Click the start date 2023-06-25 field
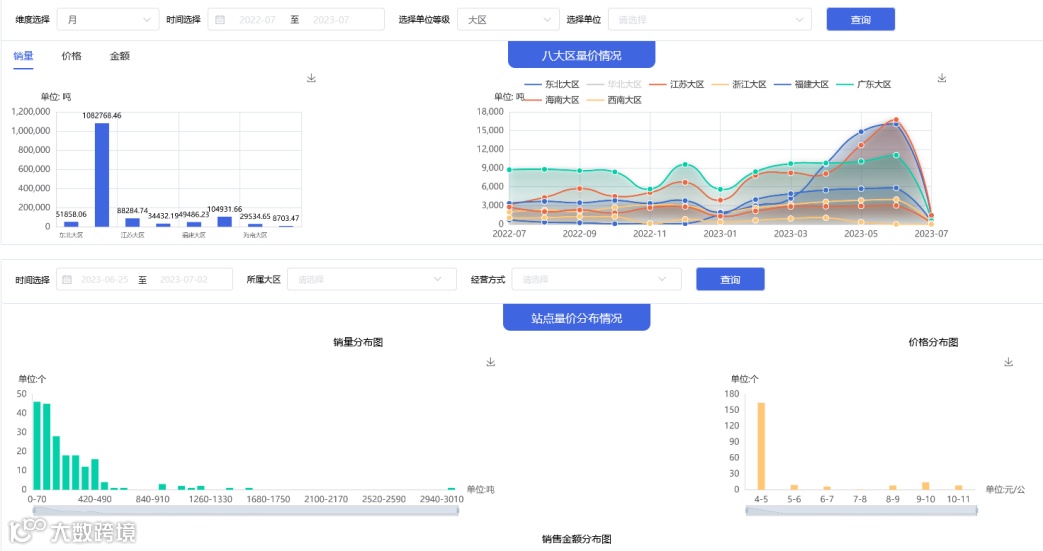Viewport: 1043px width, 551px height. coord(104,279)
